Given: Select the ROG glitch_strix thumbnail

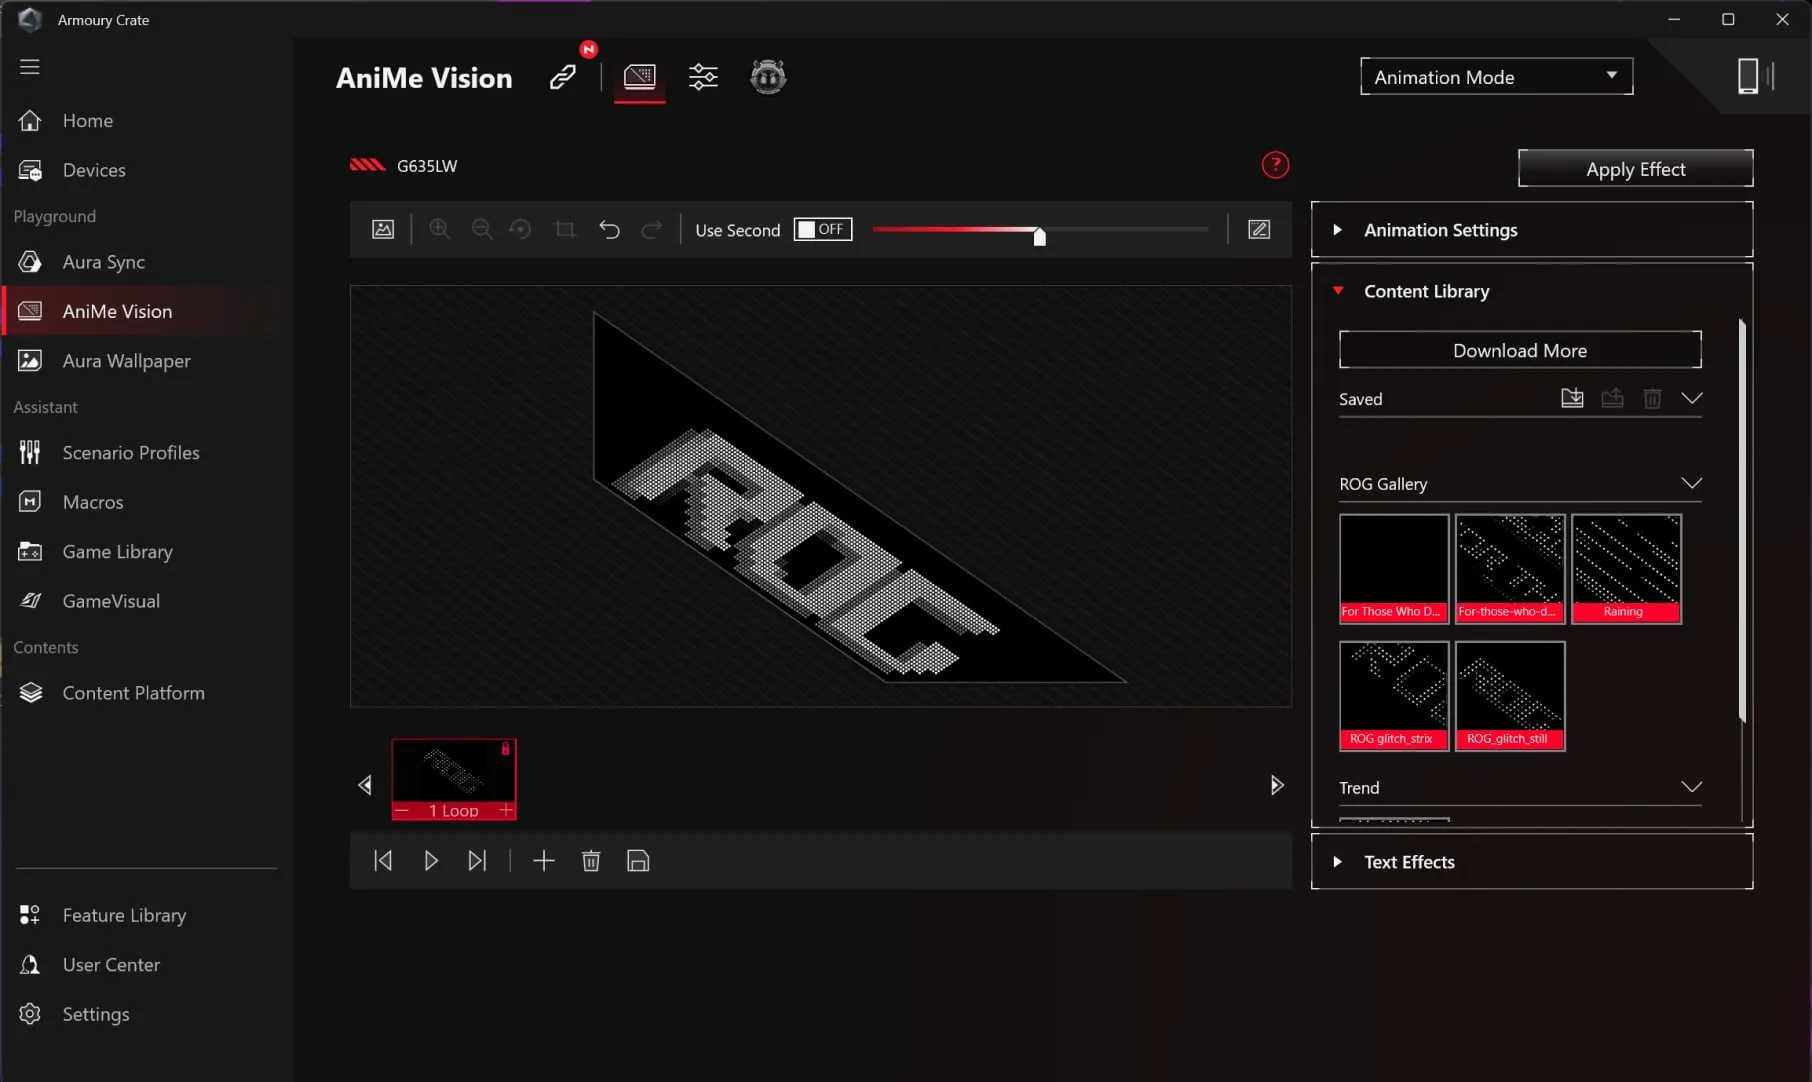Looking at the screenshot, I should [1394, 696].
